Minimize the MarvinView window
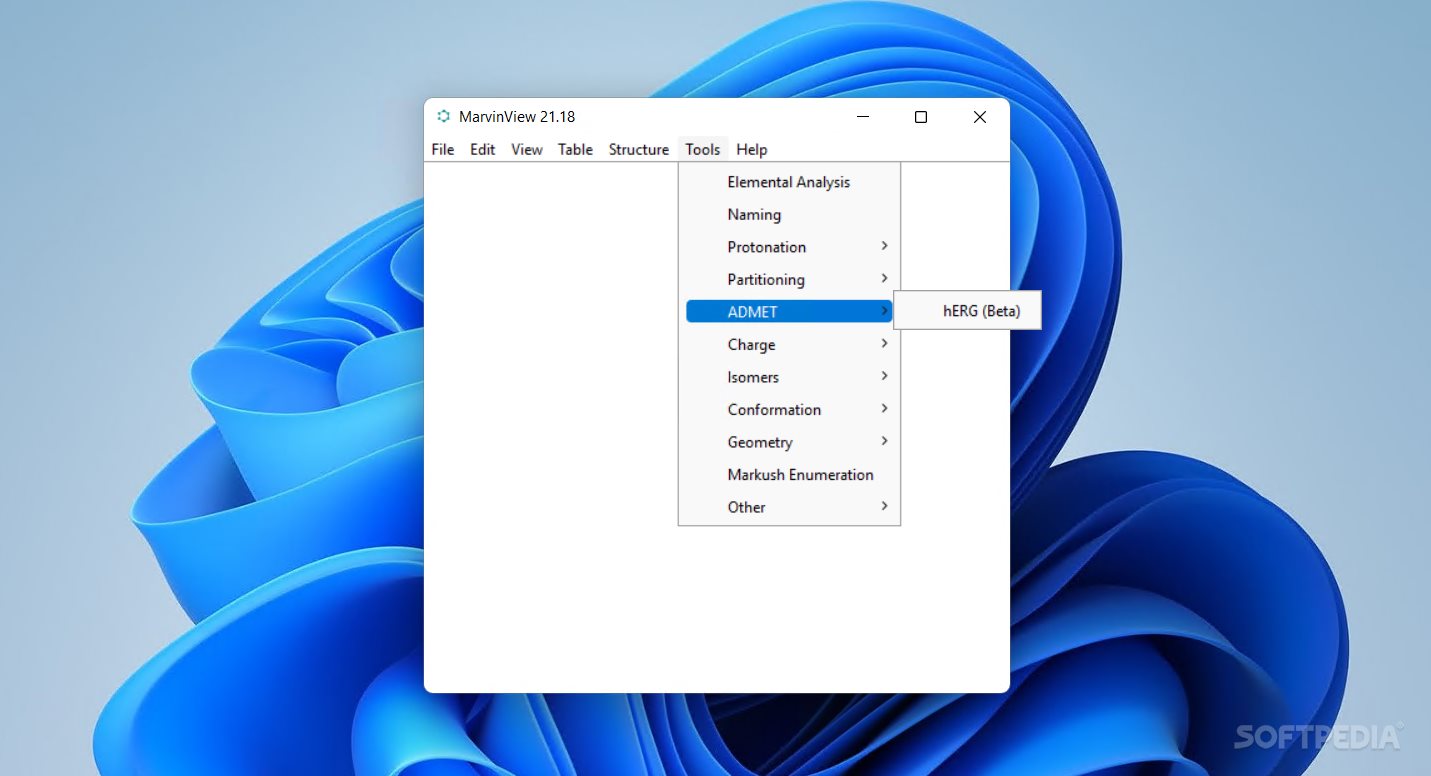Image resolution: width=1431 pixels, height=776 pixels. (862, 117)
